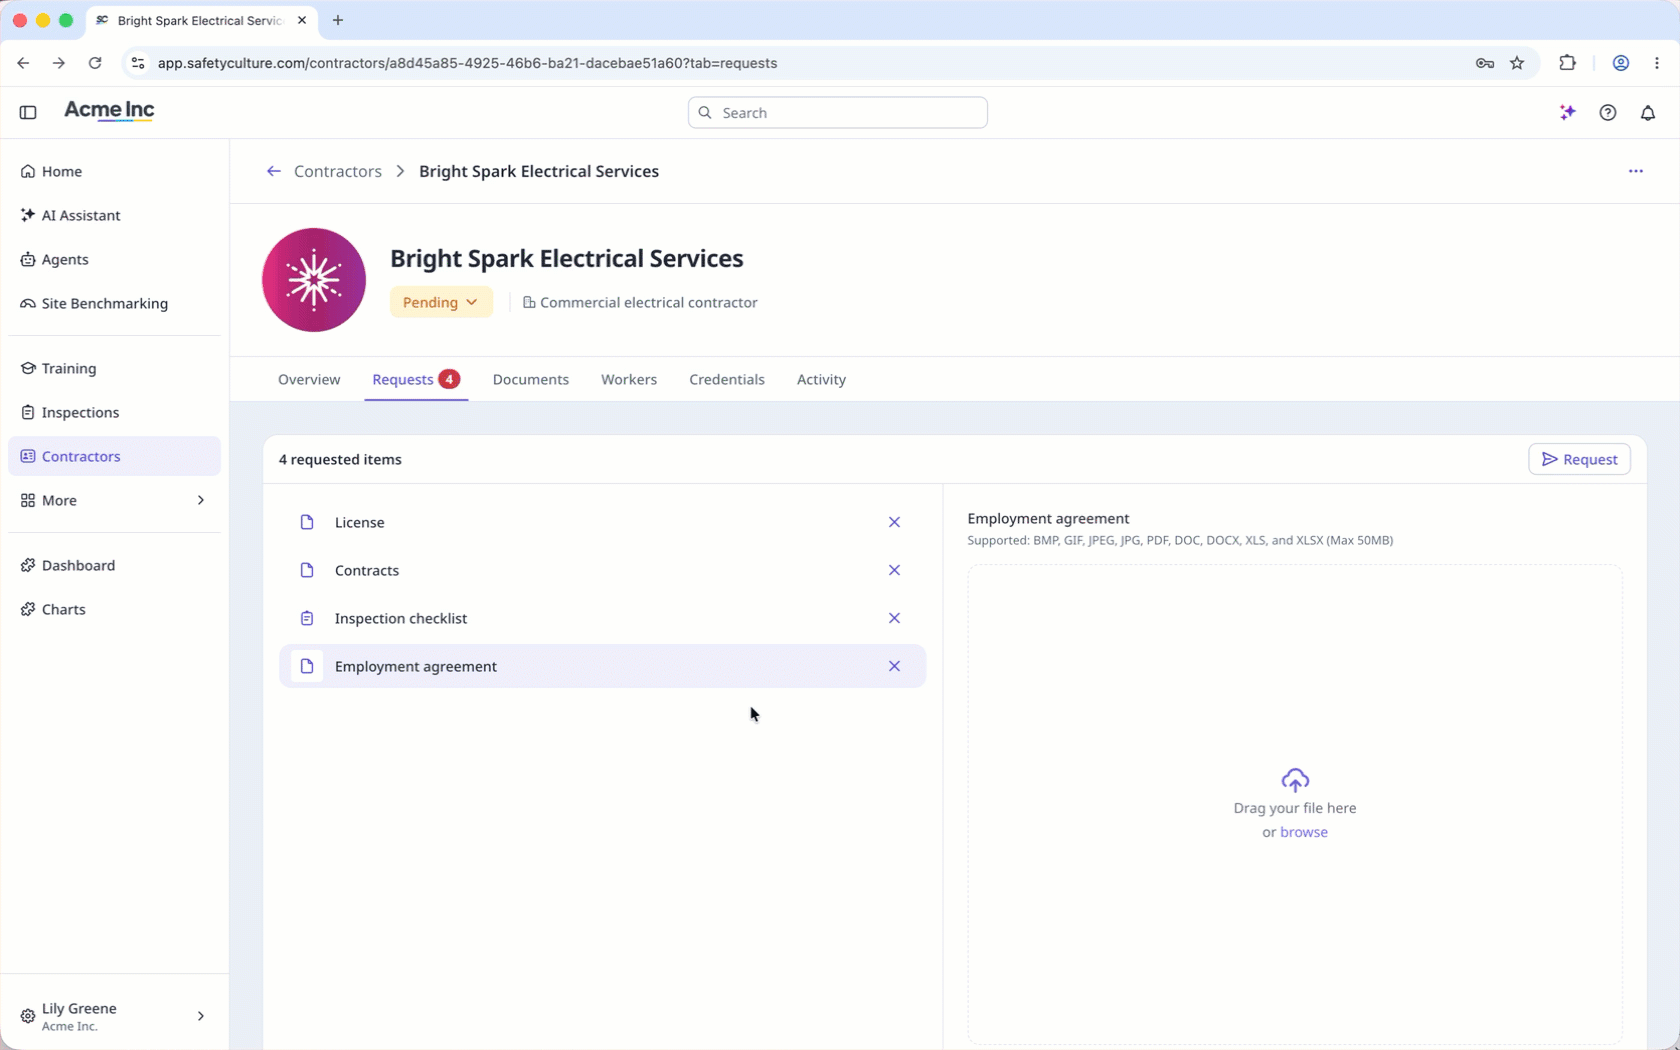This screenshot has height=1050, width=1680.
Task: Click the file drop zone area
Action: click(1295, 804)
